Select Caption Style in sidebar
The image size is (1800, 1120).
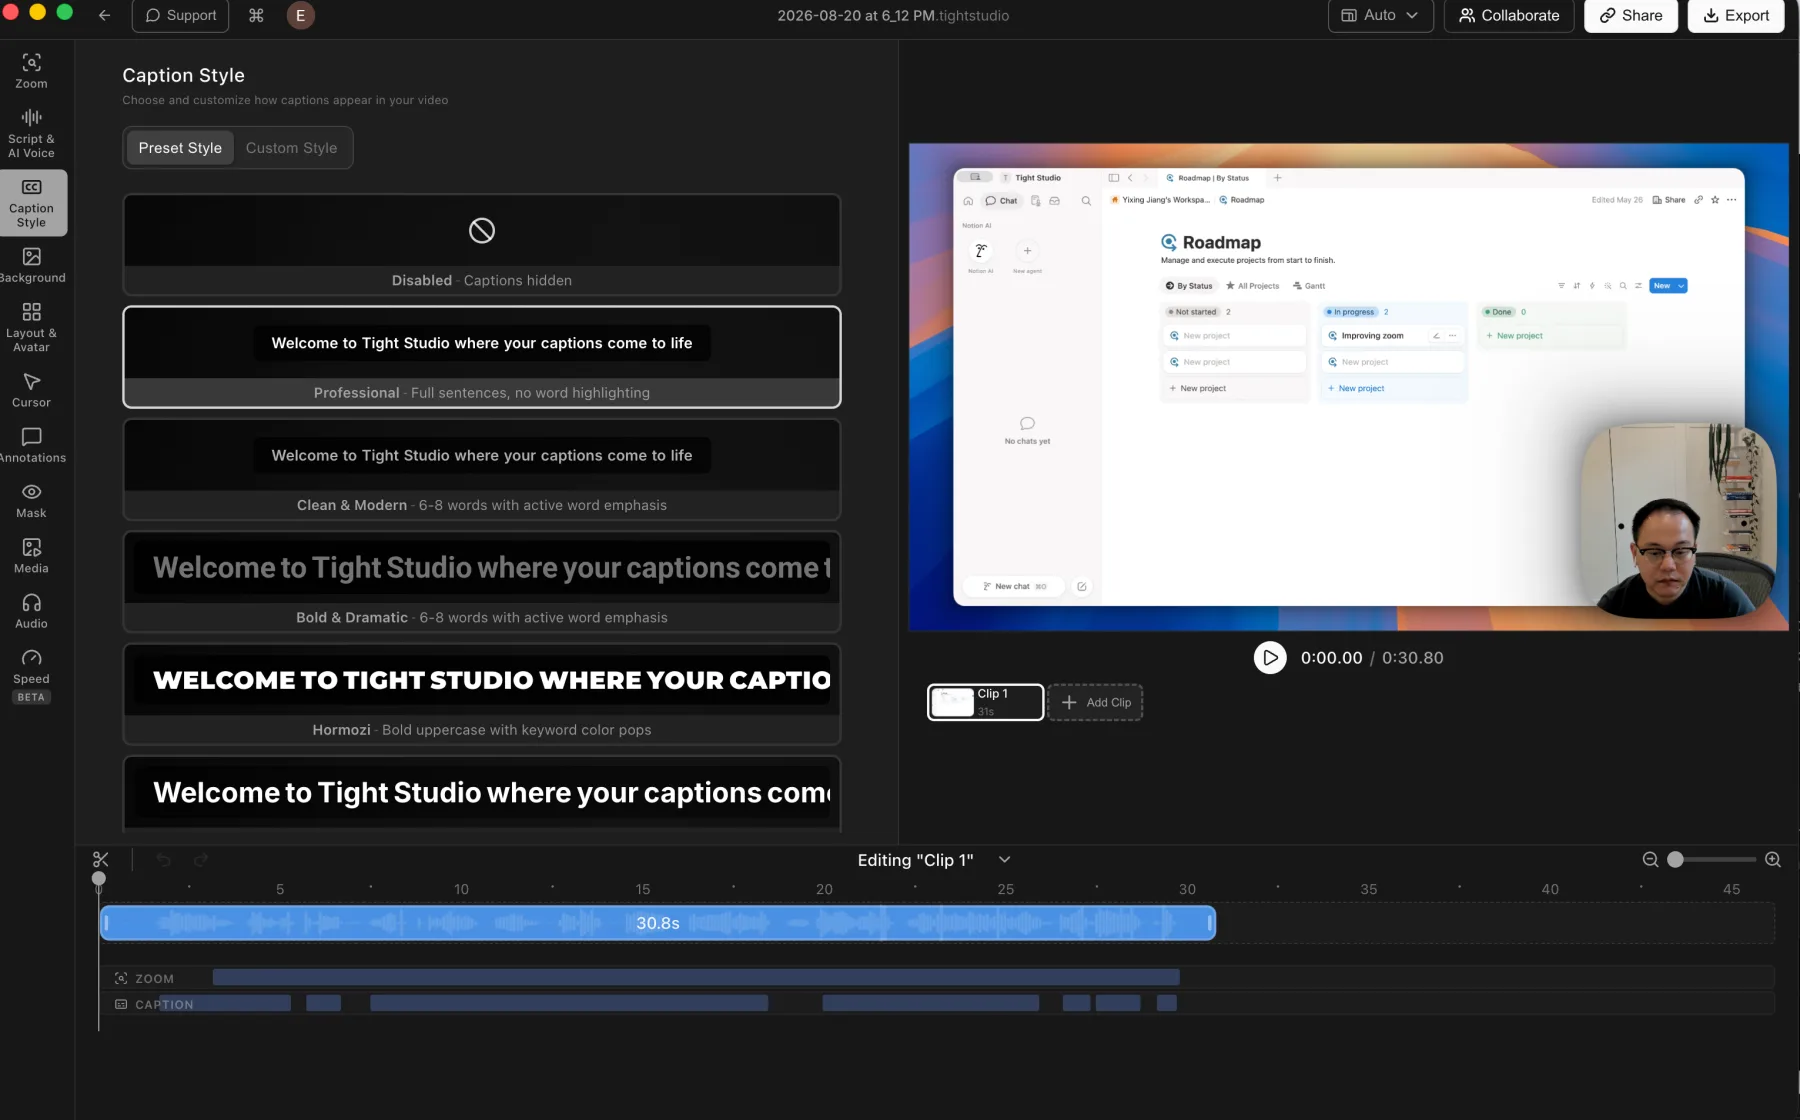click(x=31, y=203)
